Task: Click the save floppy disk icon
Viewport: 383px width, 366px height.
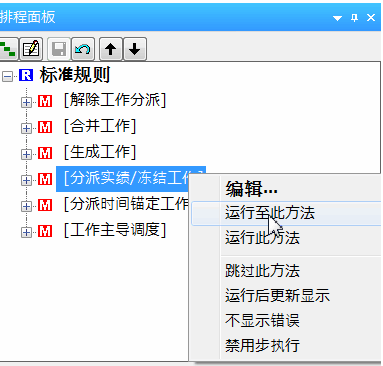Action: pyautogui.click(x=59, y=49)
